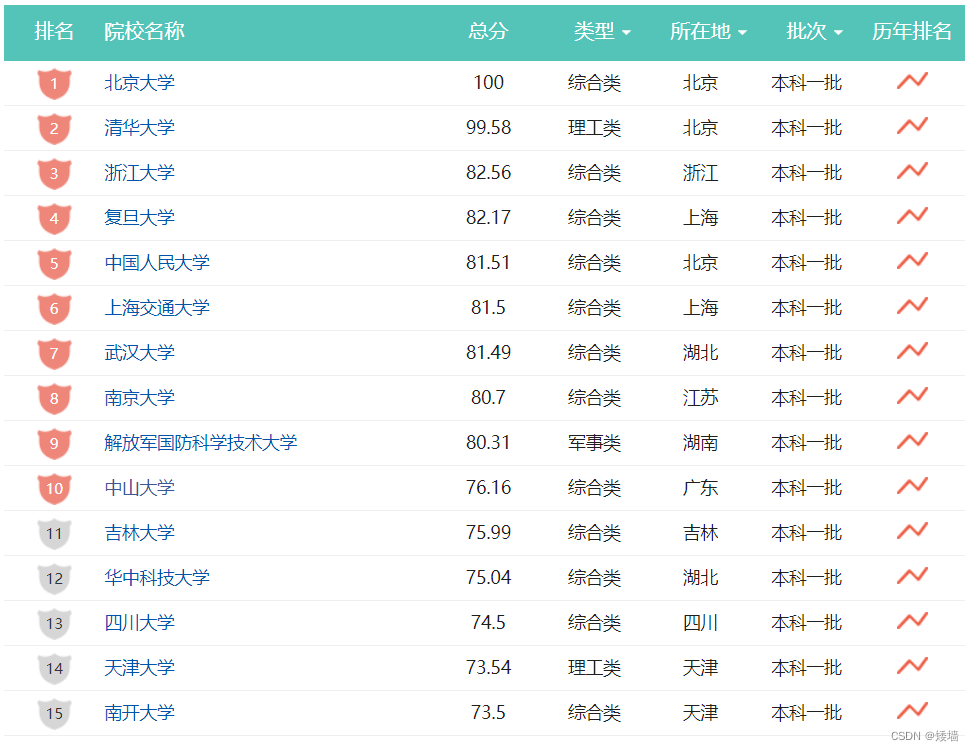Select the 理工类 cell in 清华大学 row

coord(594,128)
